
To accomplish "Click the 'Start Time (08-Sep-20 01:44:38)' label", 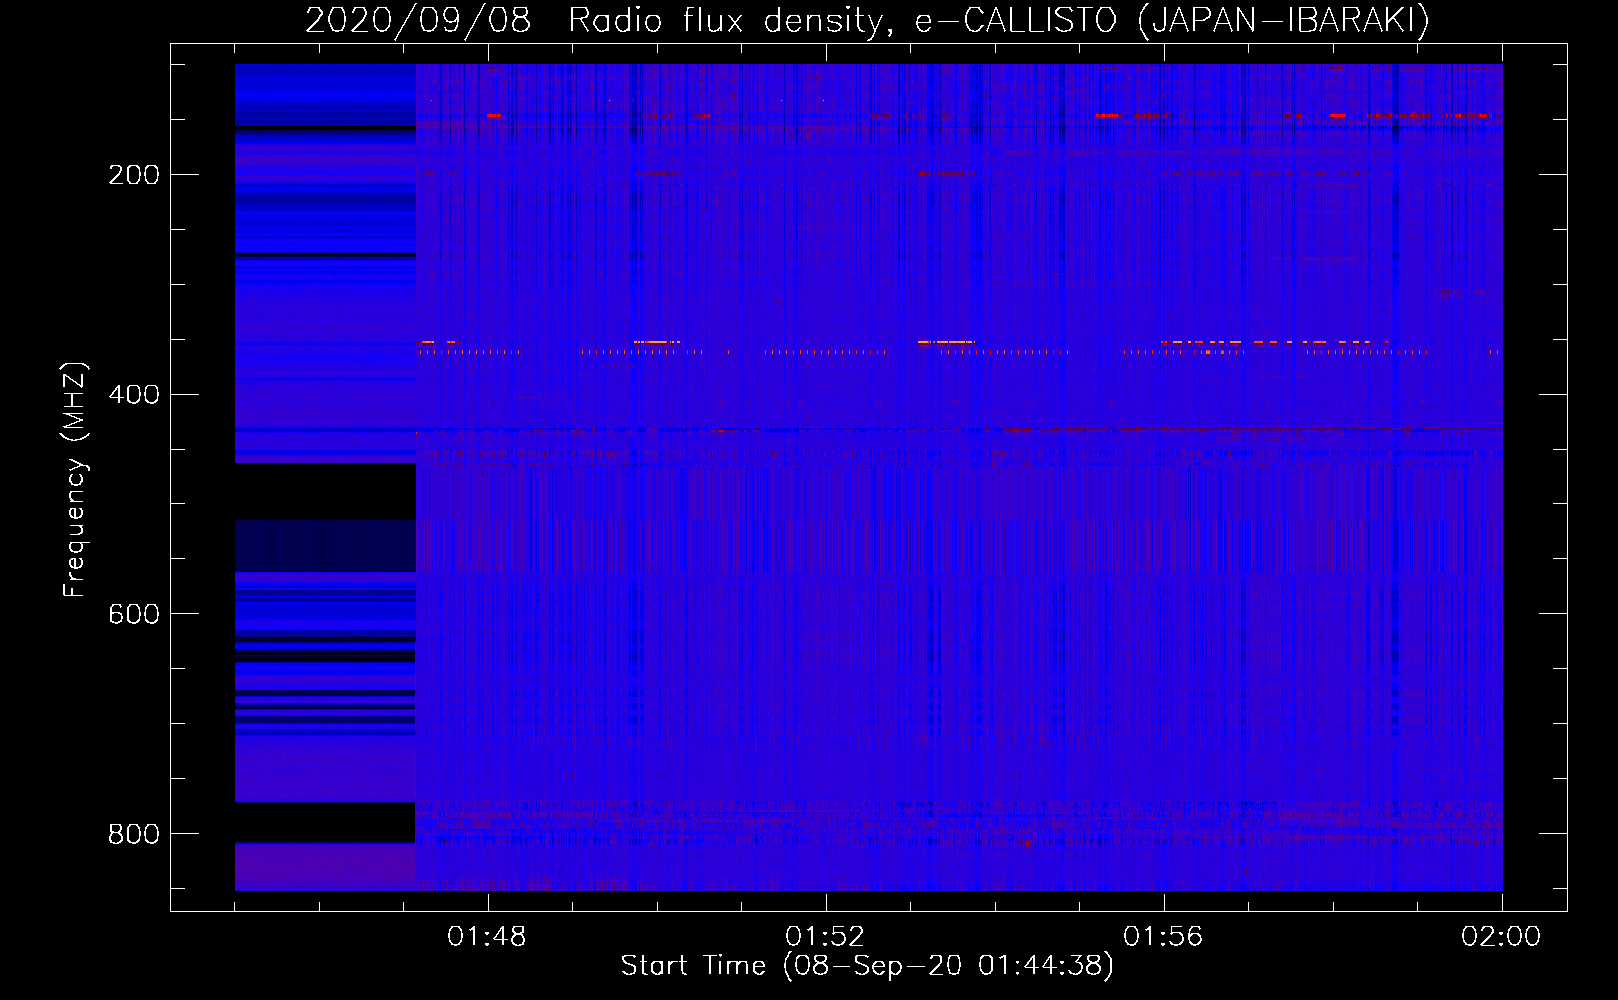I will point(867,966).
